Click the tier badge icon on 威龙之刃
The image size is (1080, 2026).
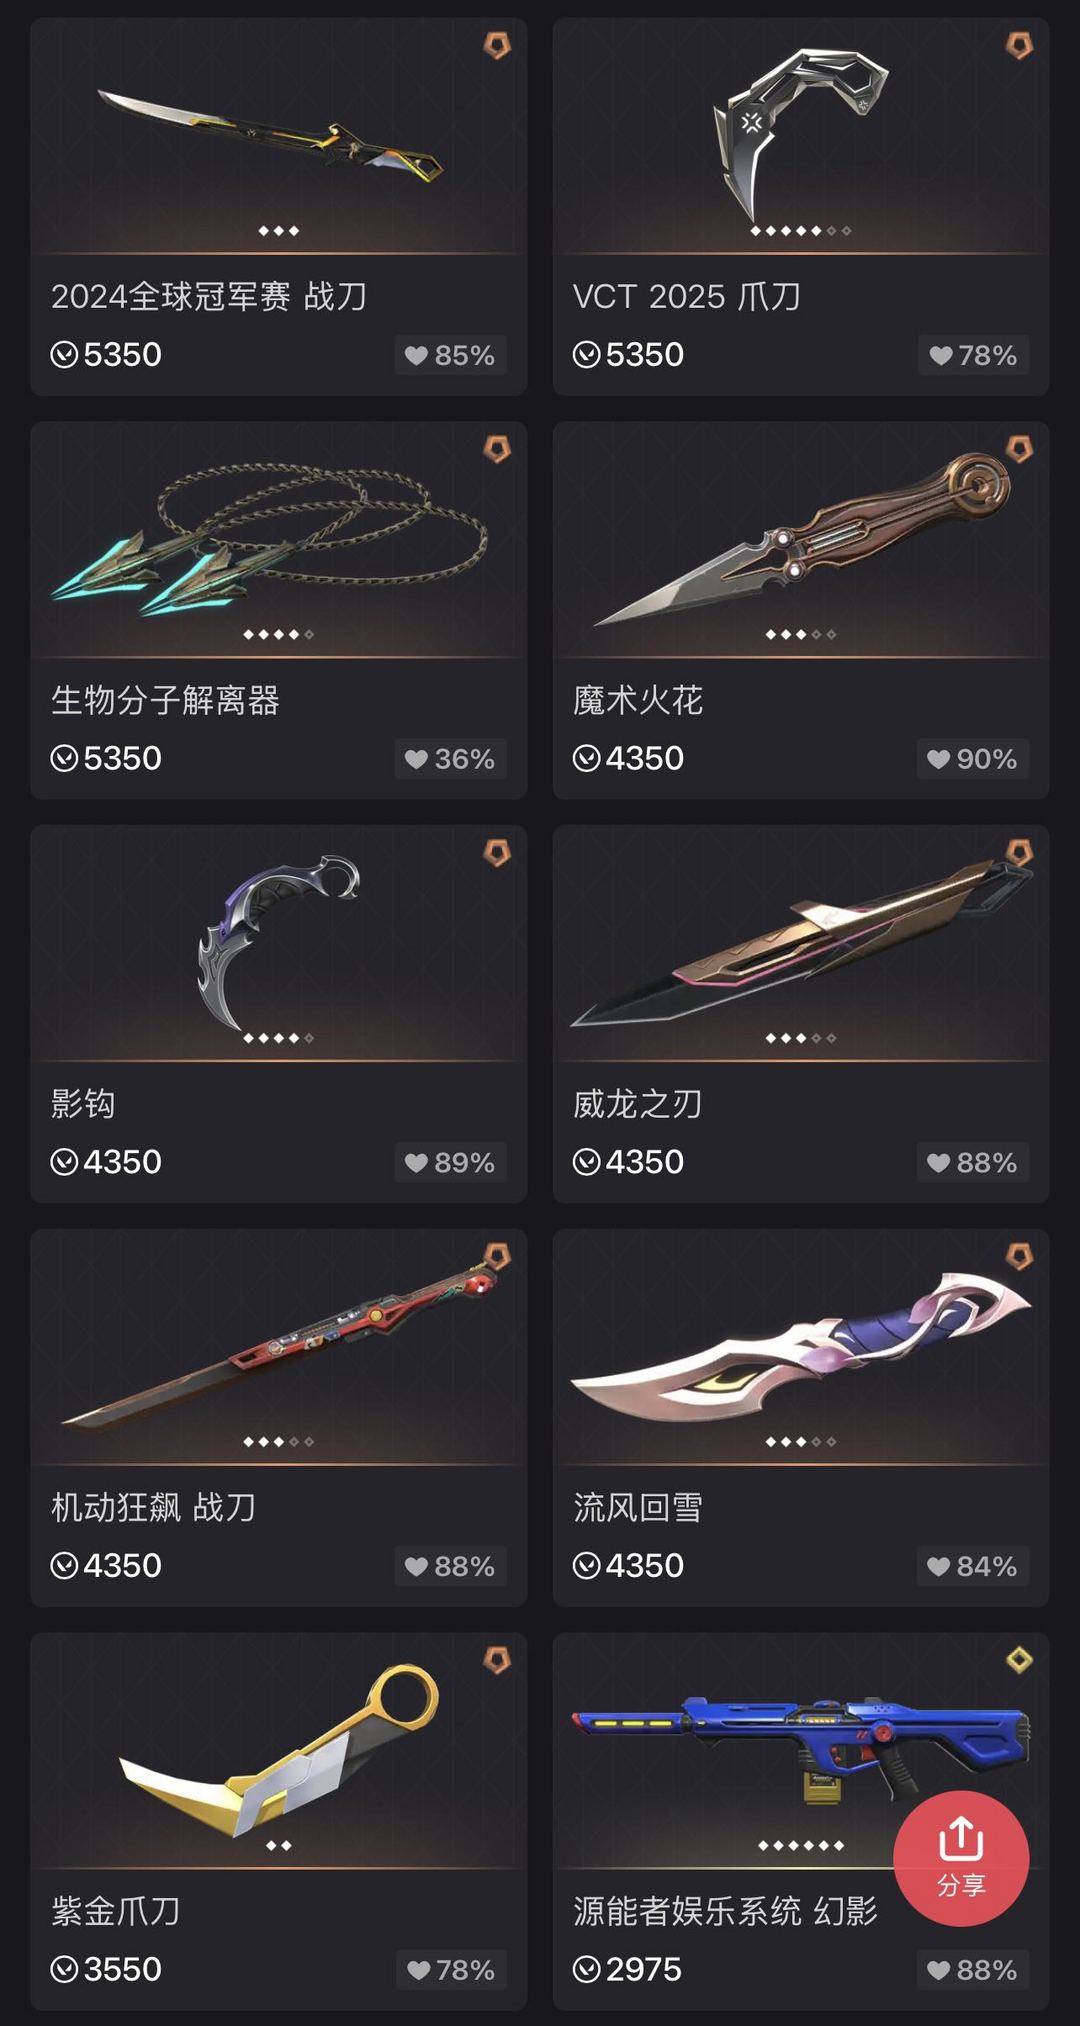(1019, 853)
